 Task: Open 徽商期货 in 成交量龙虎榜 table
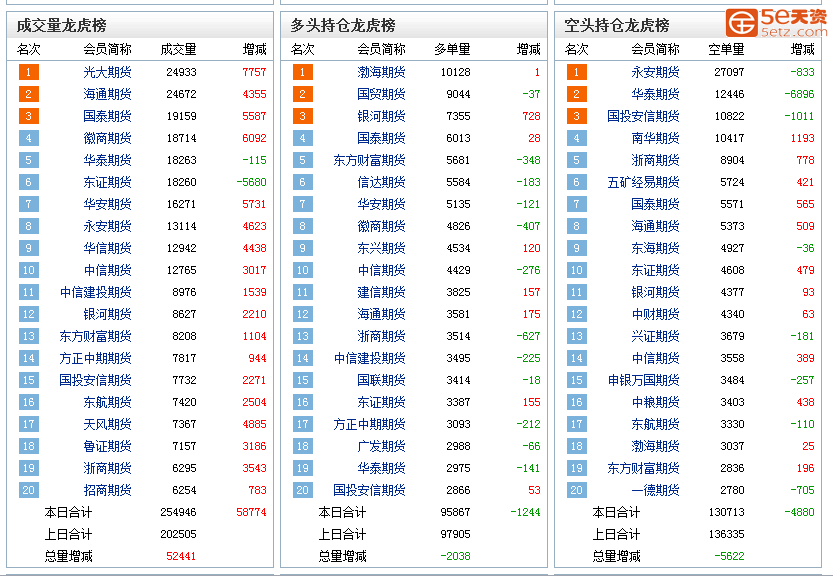pos(107,138)
